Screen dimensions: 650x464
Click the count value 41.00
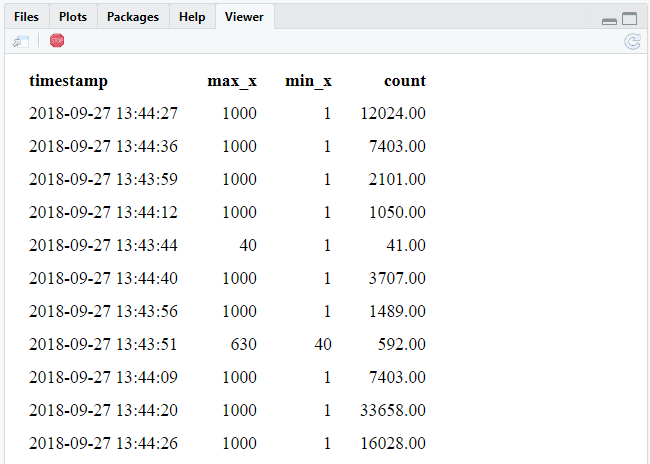[406, 245]
